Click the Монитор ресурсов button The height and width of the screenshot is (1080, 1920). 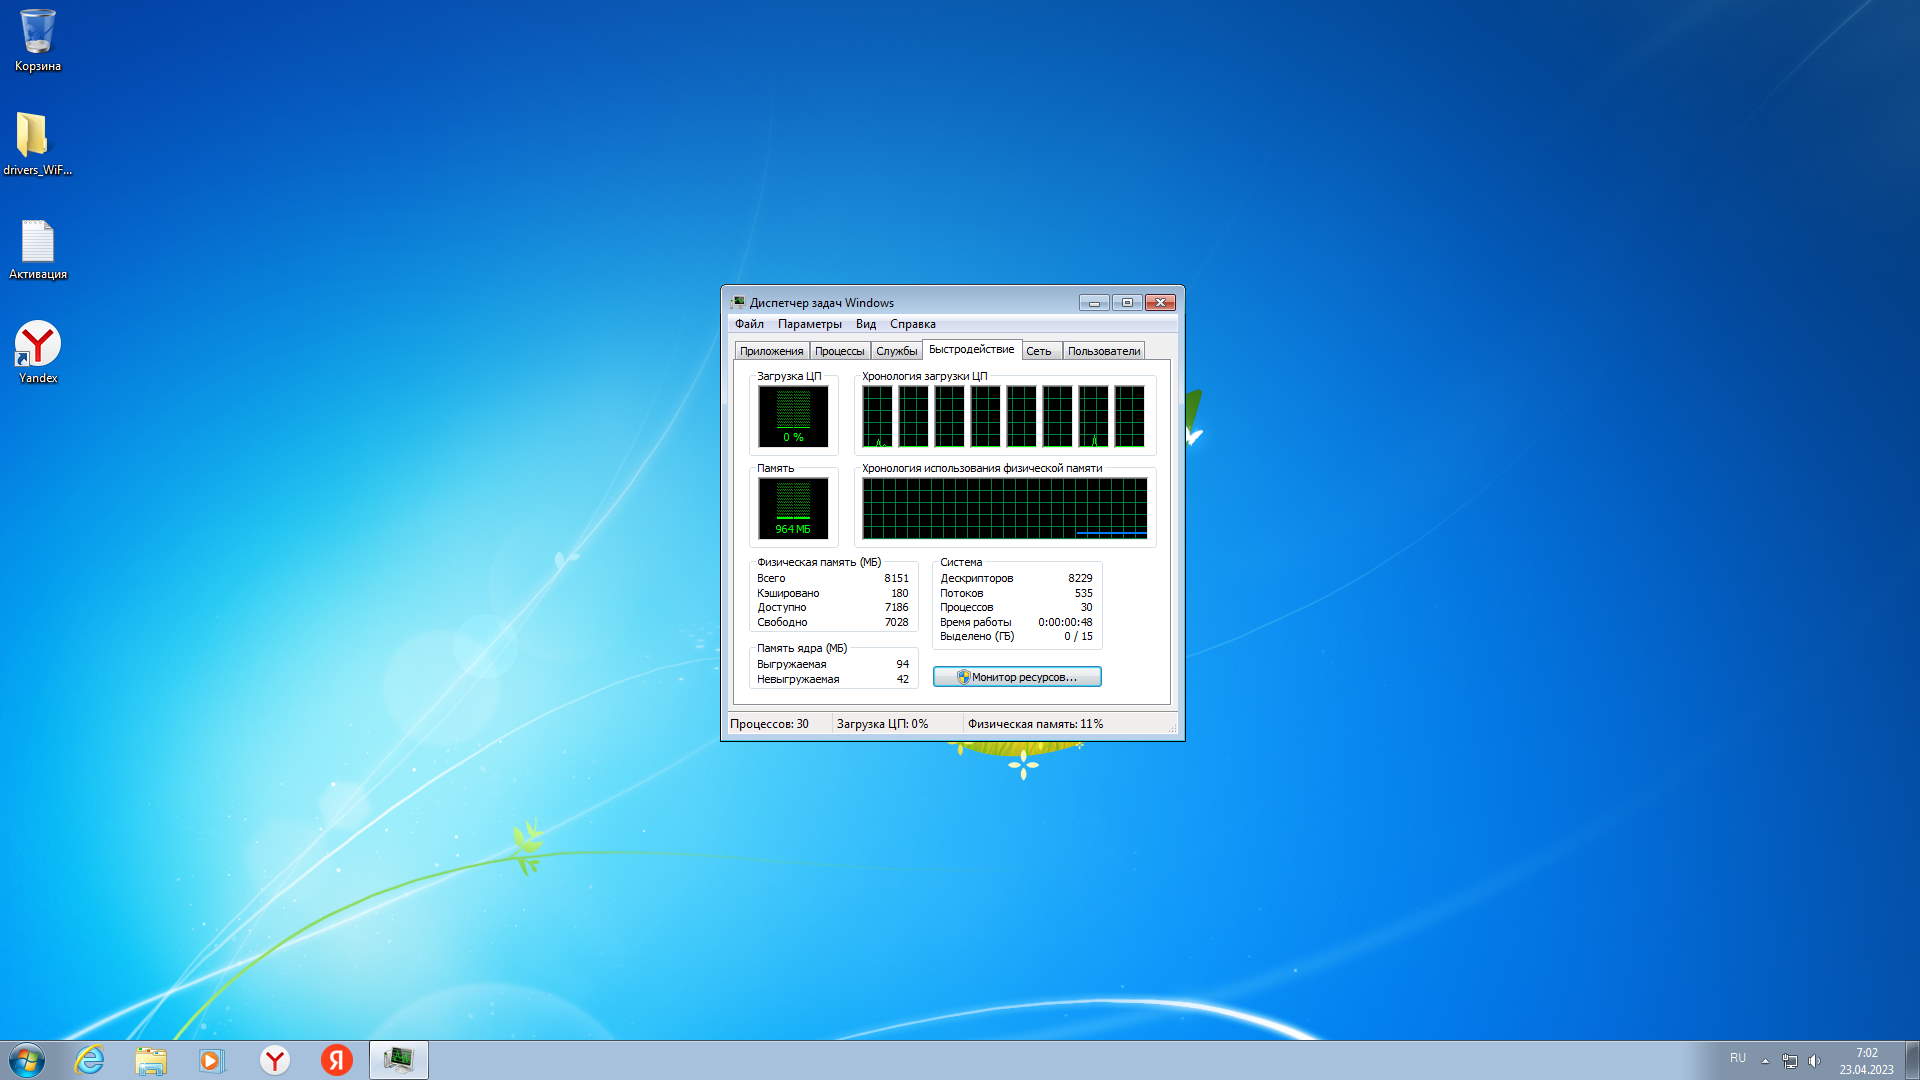tap(1017, 677)
